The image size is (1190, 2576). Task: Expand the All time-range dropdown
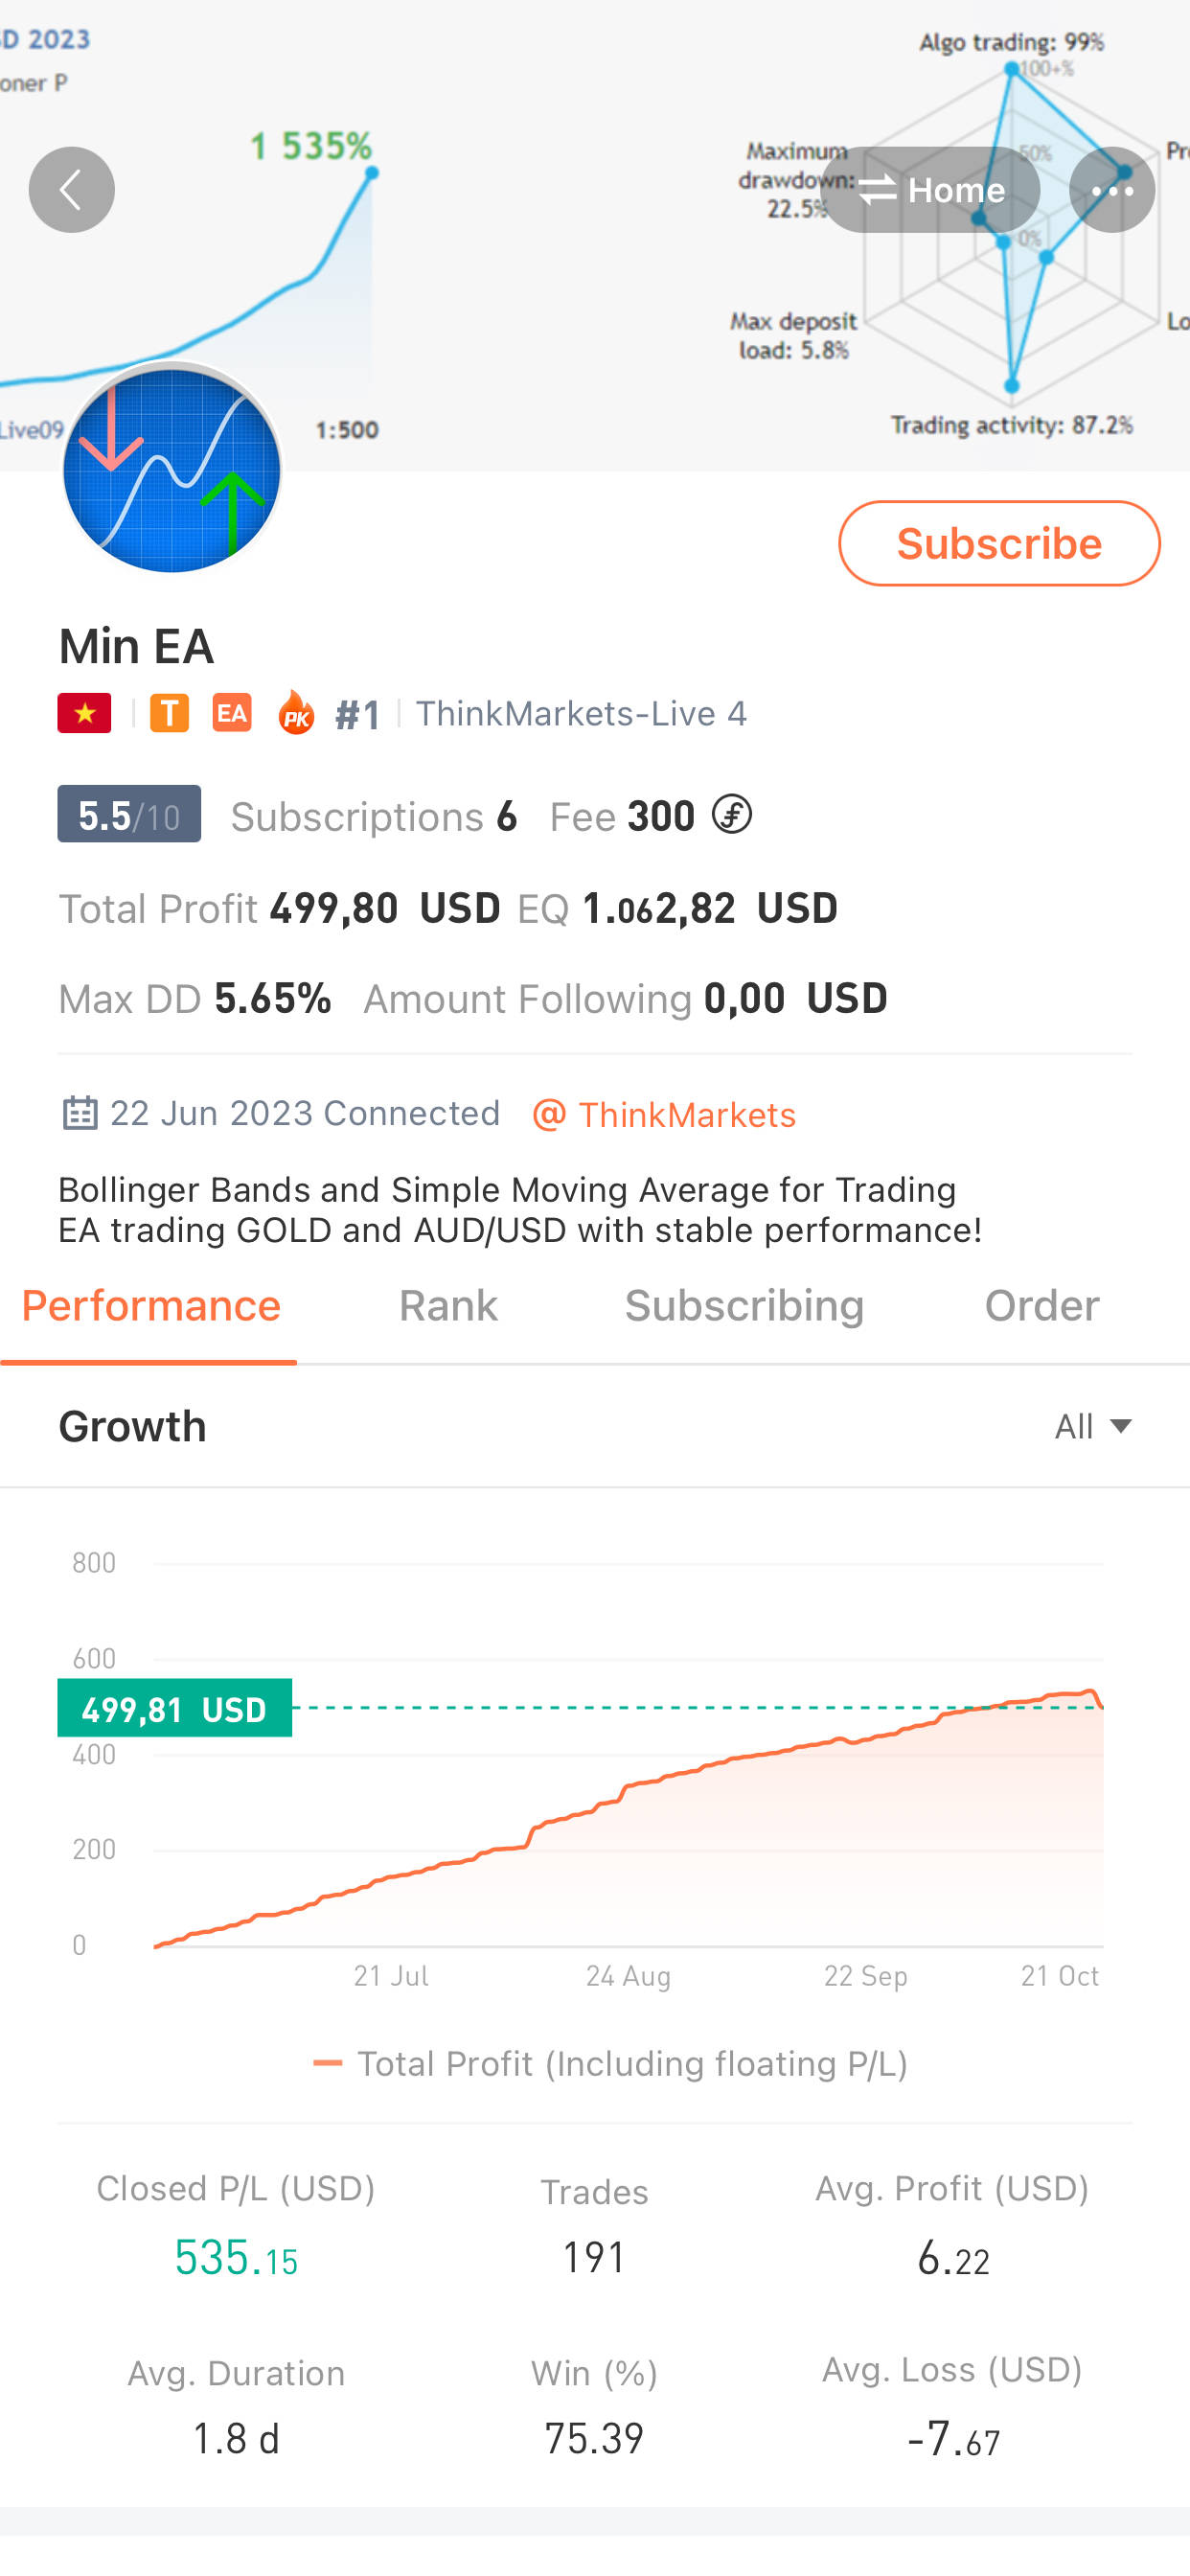1092,1426
